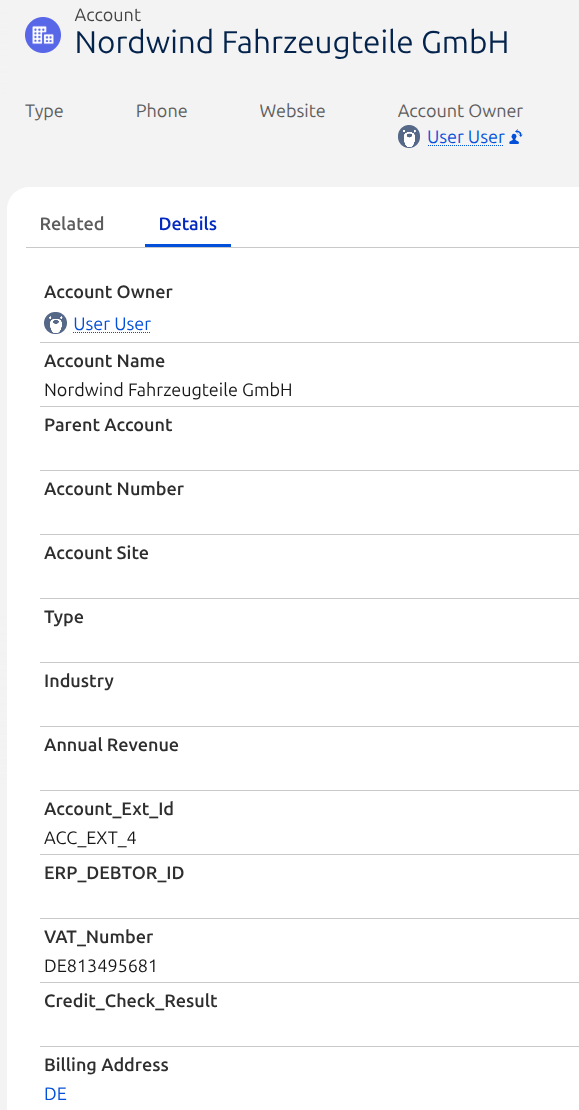Click the avatar icon in Account Owner details field
The height and width of the screenshot is (1110, 579).
[x=55, y=324]
